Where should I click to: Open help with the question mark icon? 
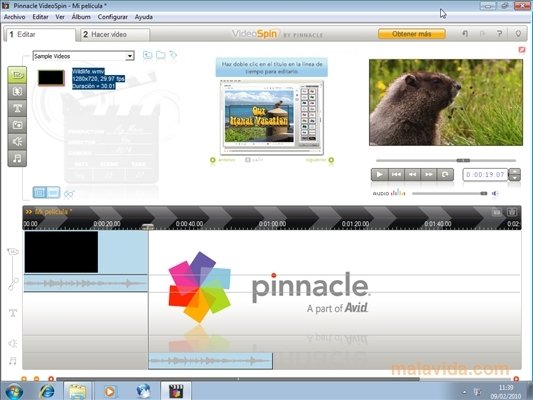click(x=499, y=34)
